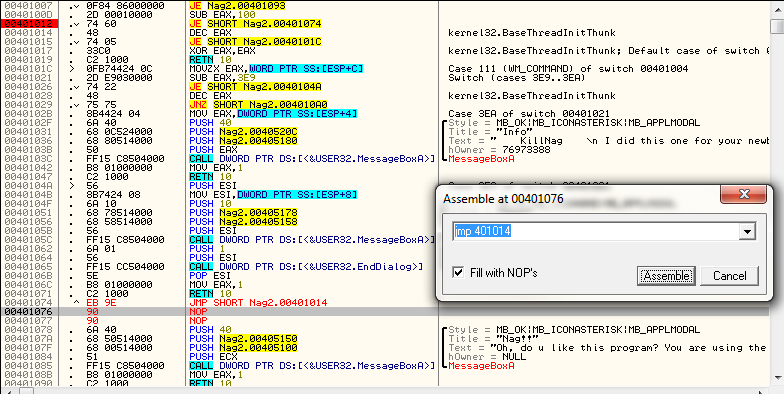Click PUSH Nag2.00405158 instruction
This screenshot has width=784, height=394.
tap(243, 222)
